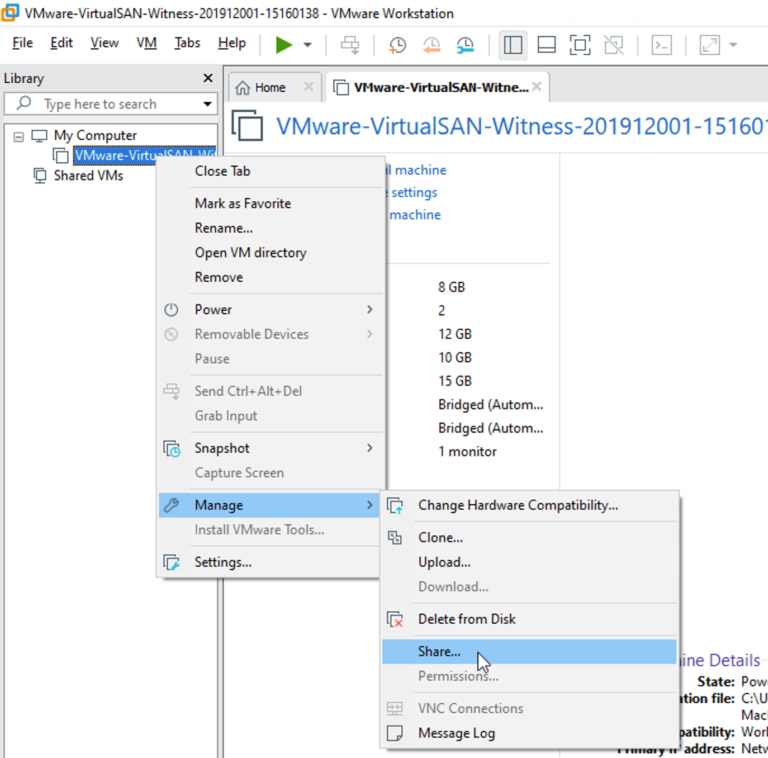Collapse the My Computer tree node

(x=18, y=136)
